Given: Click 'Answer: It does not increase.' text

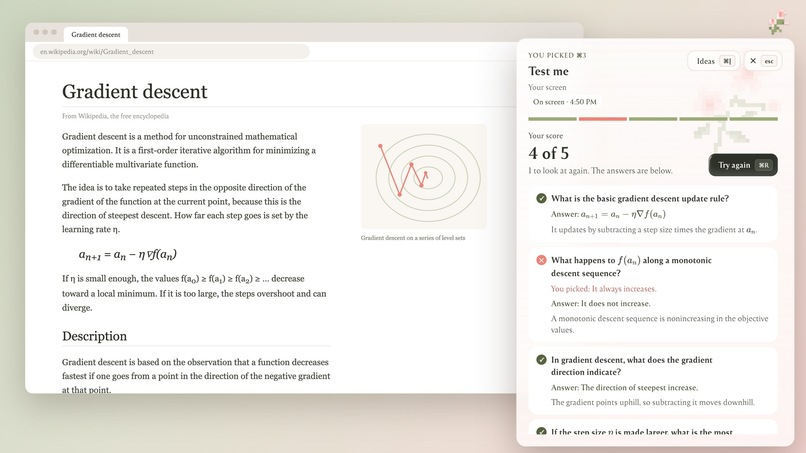Looking at the screenshot, I should pyautogui.click(x=600, y=303).
